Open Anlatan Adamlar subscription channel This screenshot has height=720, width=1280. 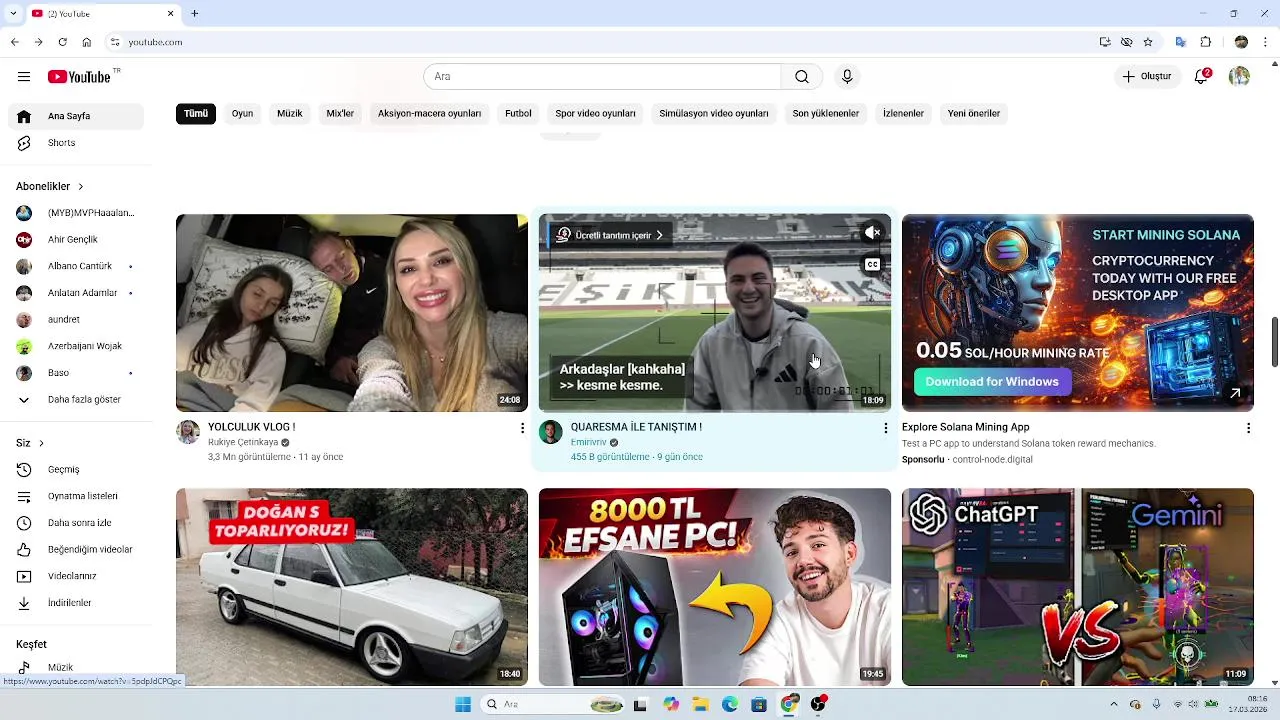76,293
